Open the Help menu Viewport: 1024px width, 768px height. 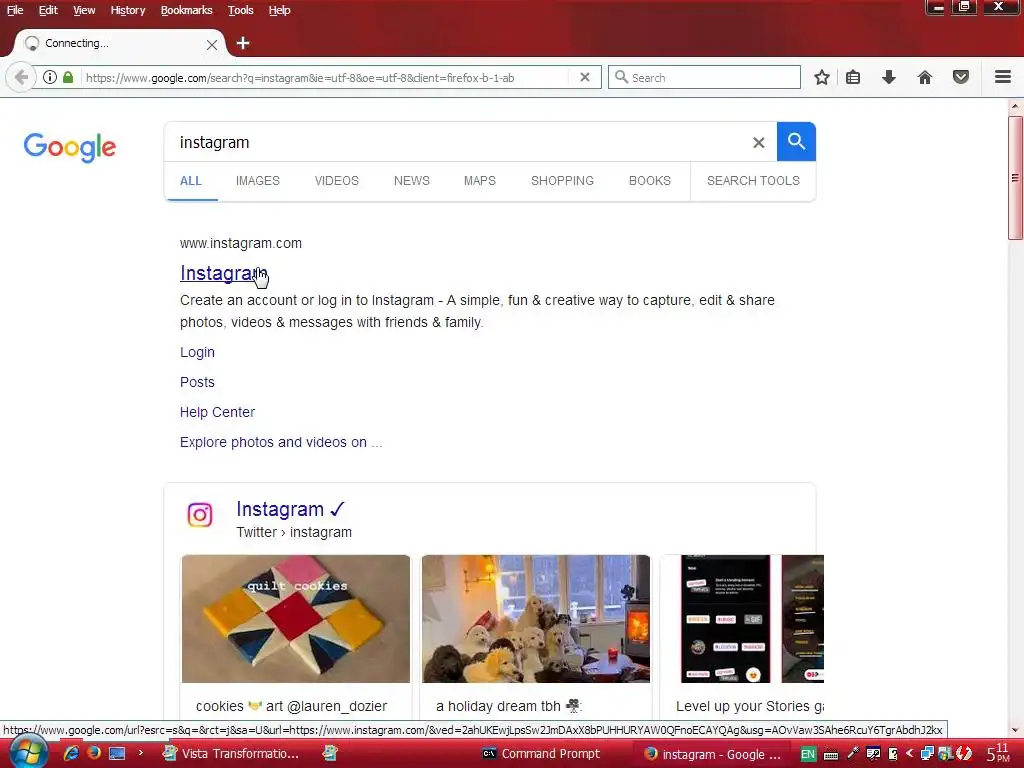point(279,10)
